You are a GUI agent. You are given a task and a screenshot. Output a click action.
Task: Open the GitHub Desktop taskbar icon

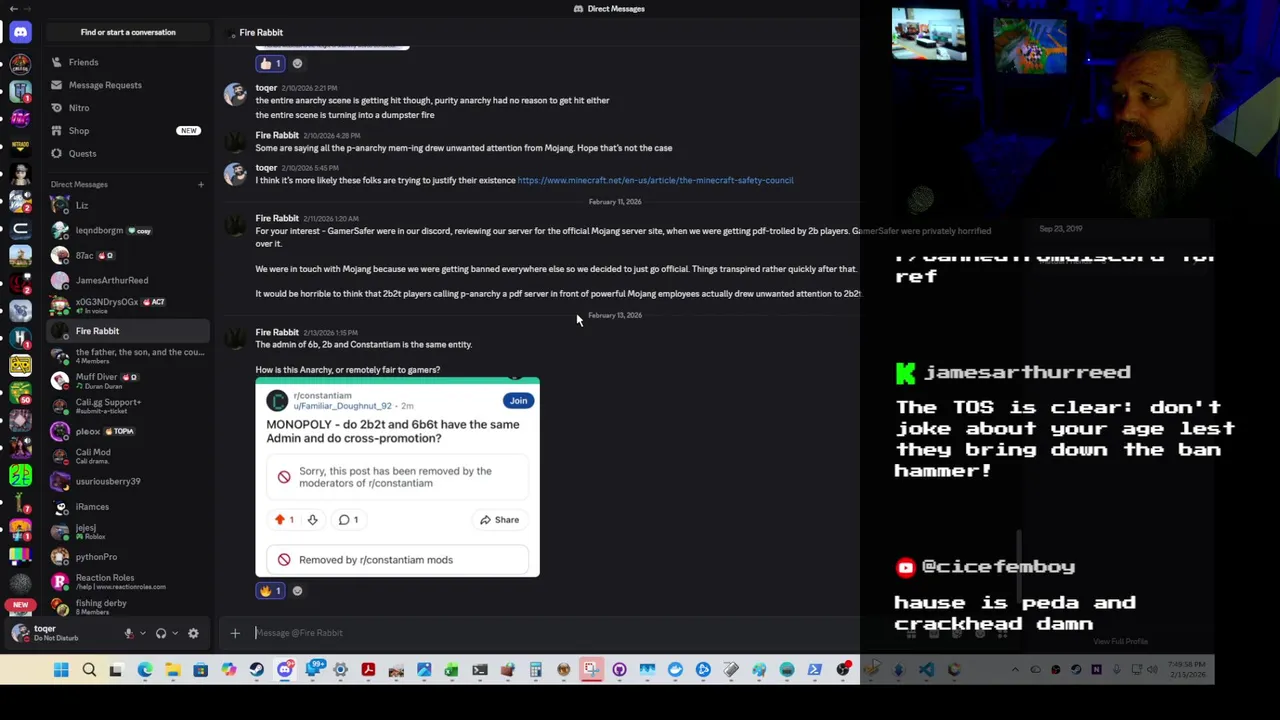[x=619, y=670]
